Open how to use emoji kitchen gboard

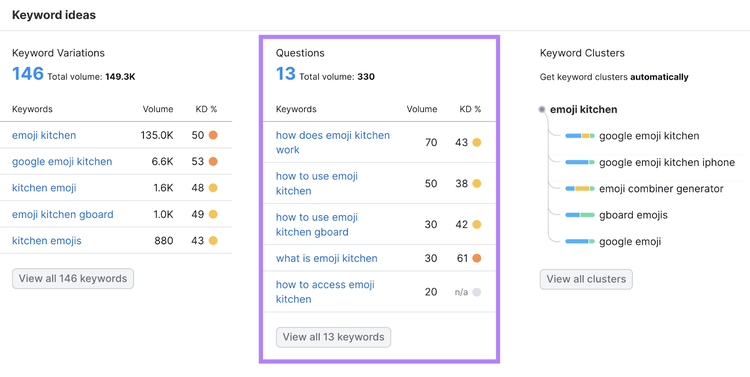pos(317,224)
